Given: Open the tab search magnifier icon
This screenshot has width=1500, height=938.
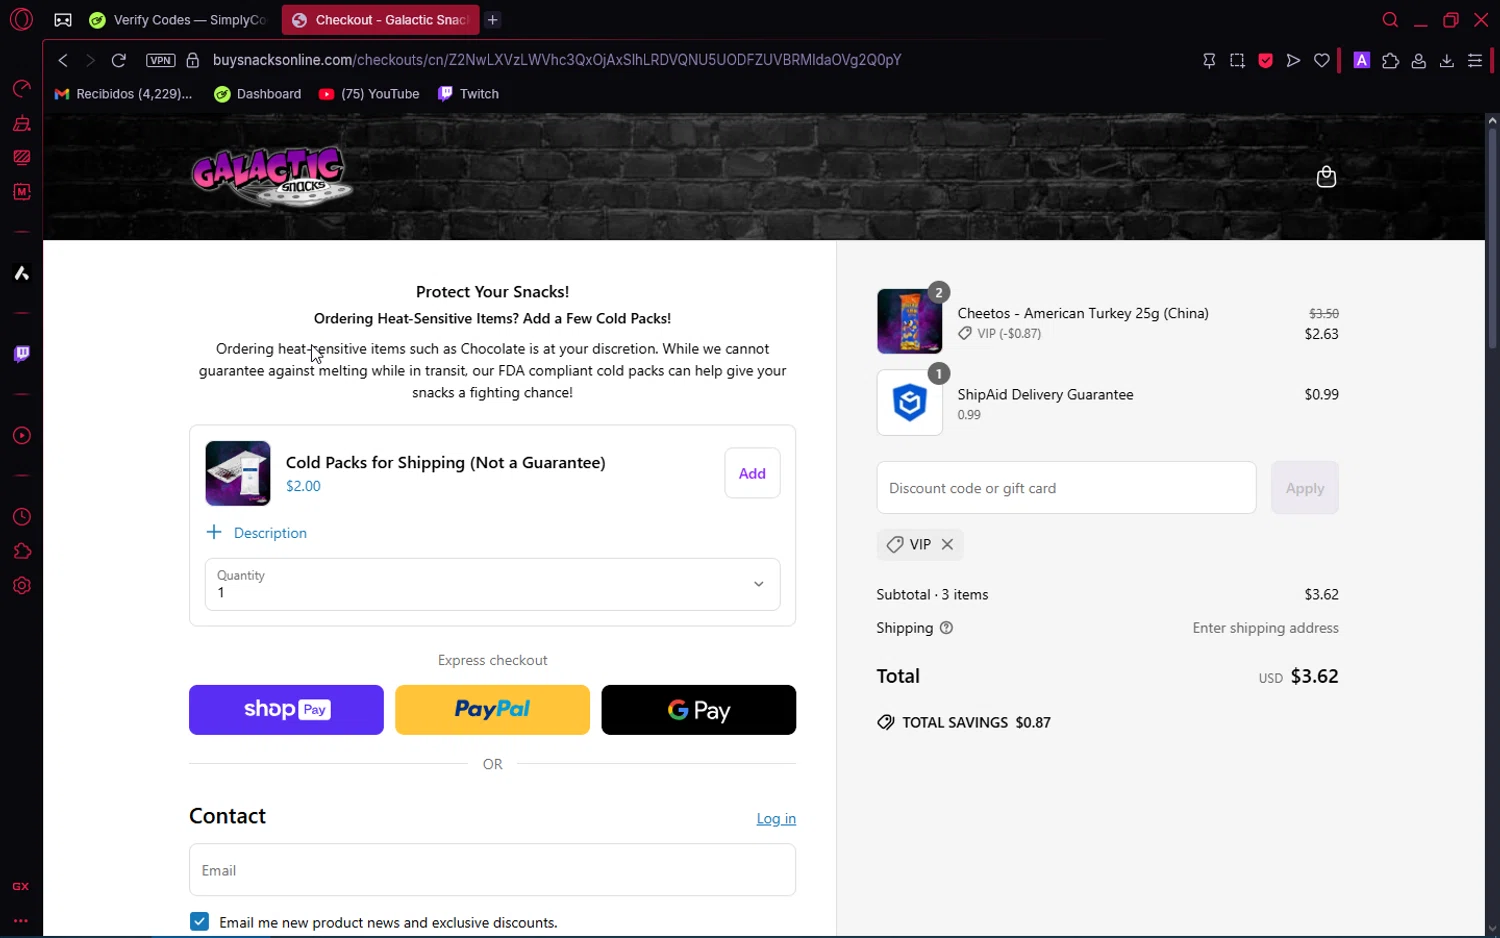Looking at the screenshot, I should 1390,20.
